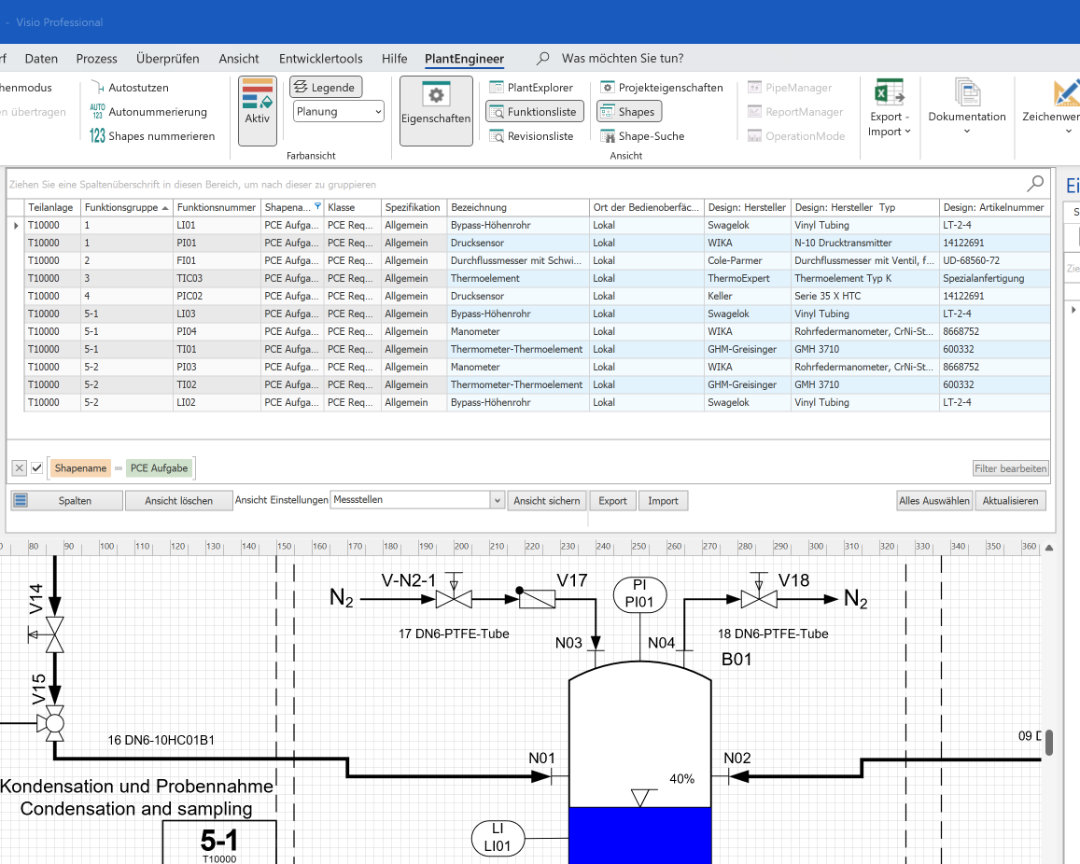
Task: Click Filter bearbeiten
Action: [x=1010, y=469]
